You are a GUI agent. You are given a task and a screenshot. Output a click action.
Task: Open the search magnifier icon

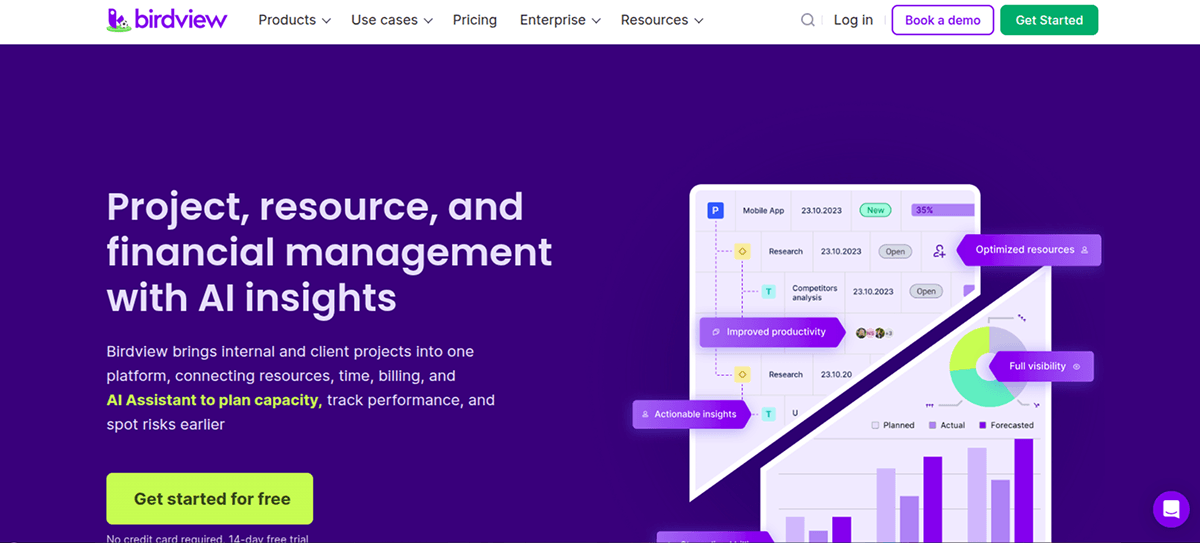point(808,20)
